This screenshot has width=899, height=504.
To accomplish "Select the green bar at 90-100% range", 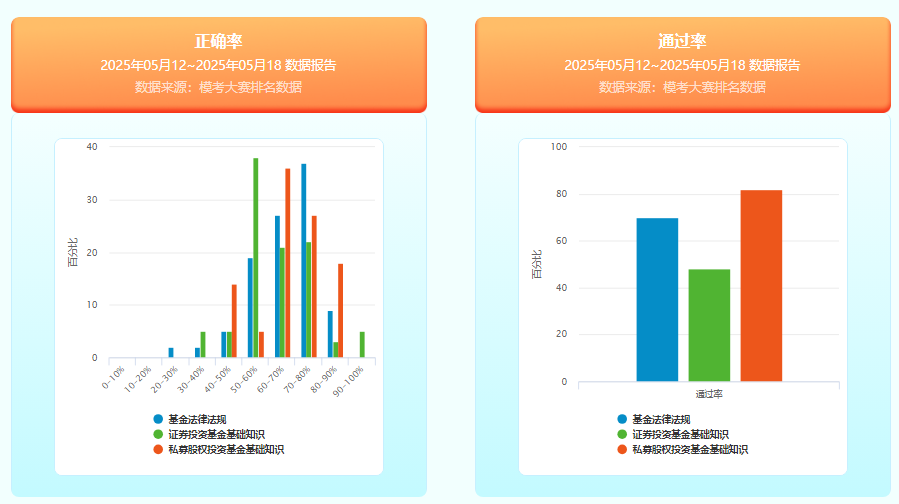I will coord(362,345).
